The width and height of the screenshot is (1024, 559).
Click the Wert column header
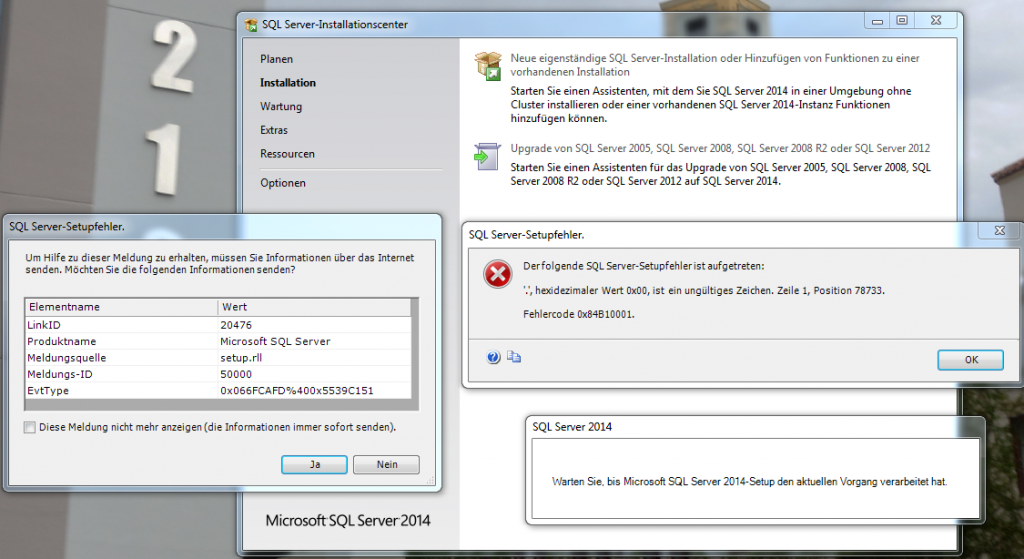click(x=315, y=307)
